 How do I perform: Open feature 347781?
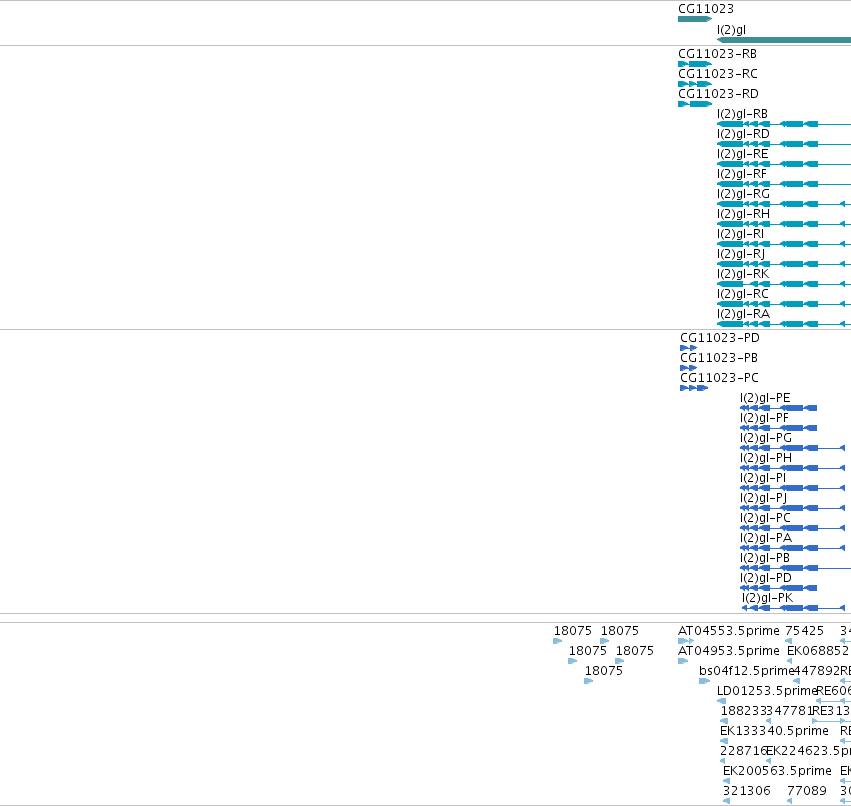pyautogui.click(x=769, y=722)
